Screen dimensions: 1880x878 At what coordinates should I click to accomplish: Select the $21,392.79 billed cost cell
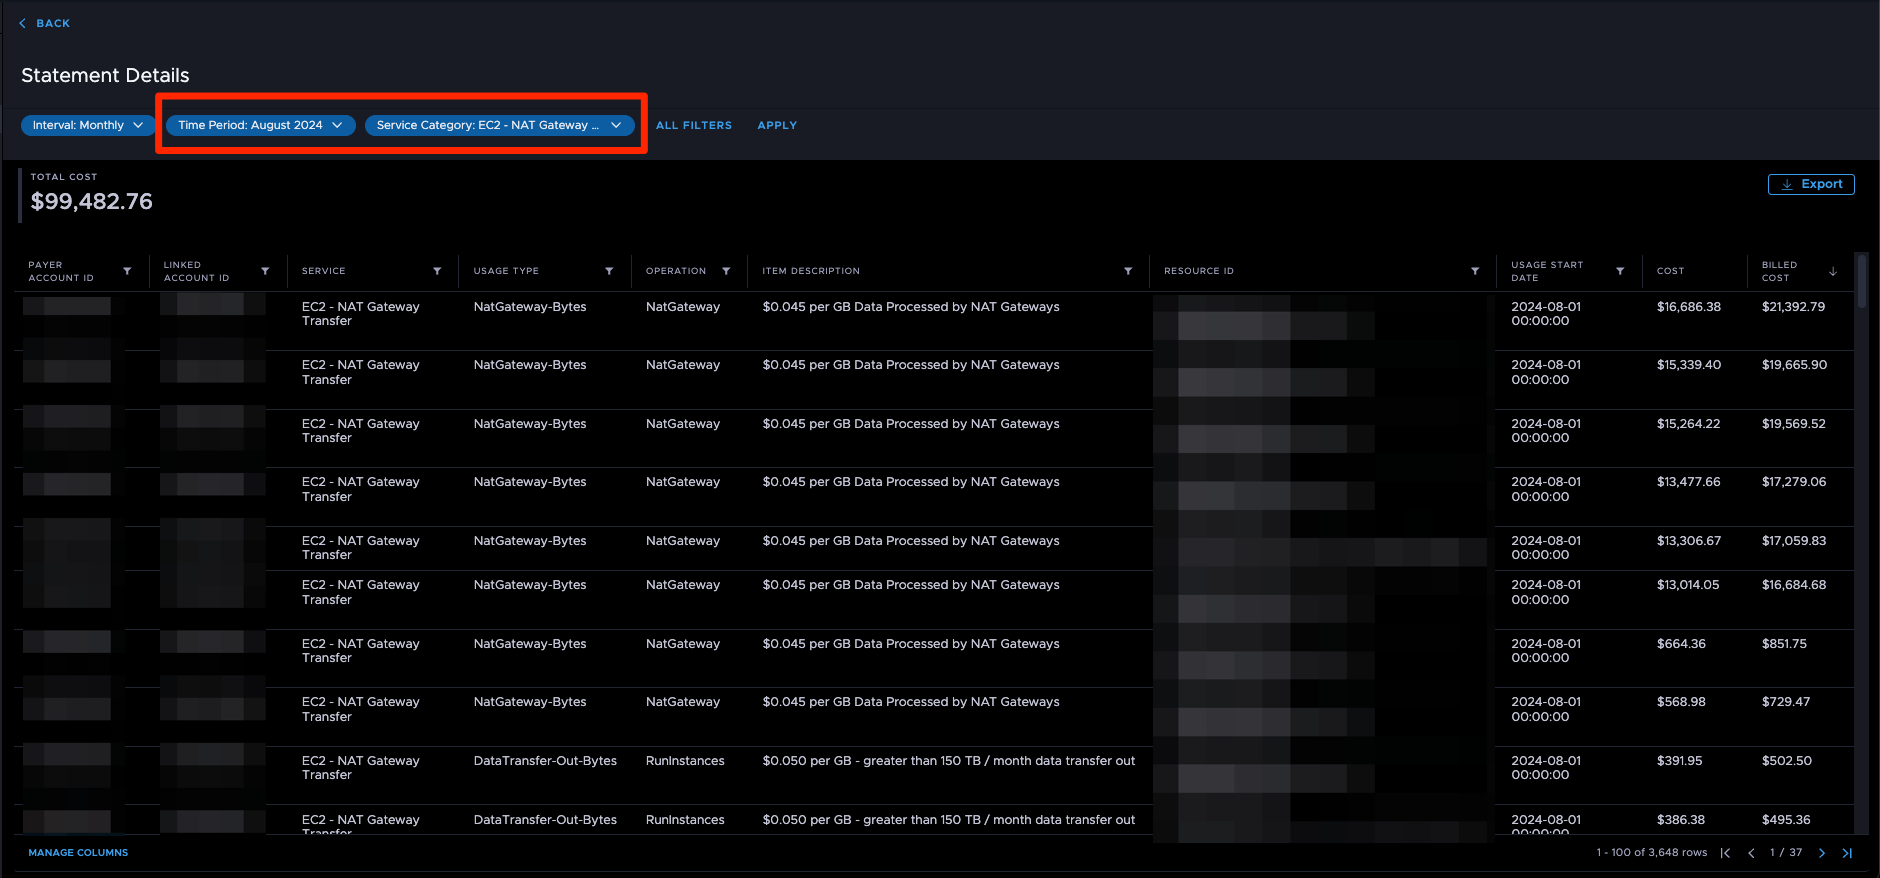tap(1793, 307)
